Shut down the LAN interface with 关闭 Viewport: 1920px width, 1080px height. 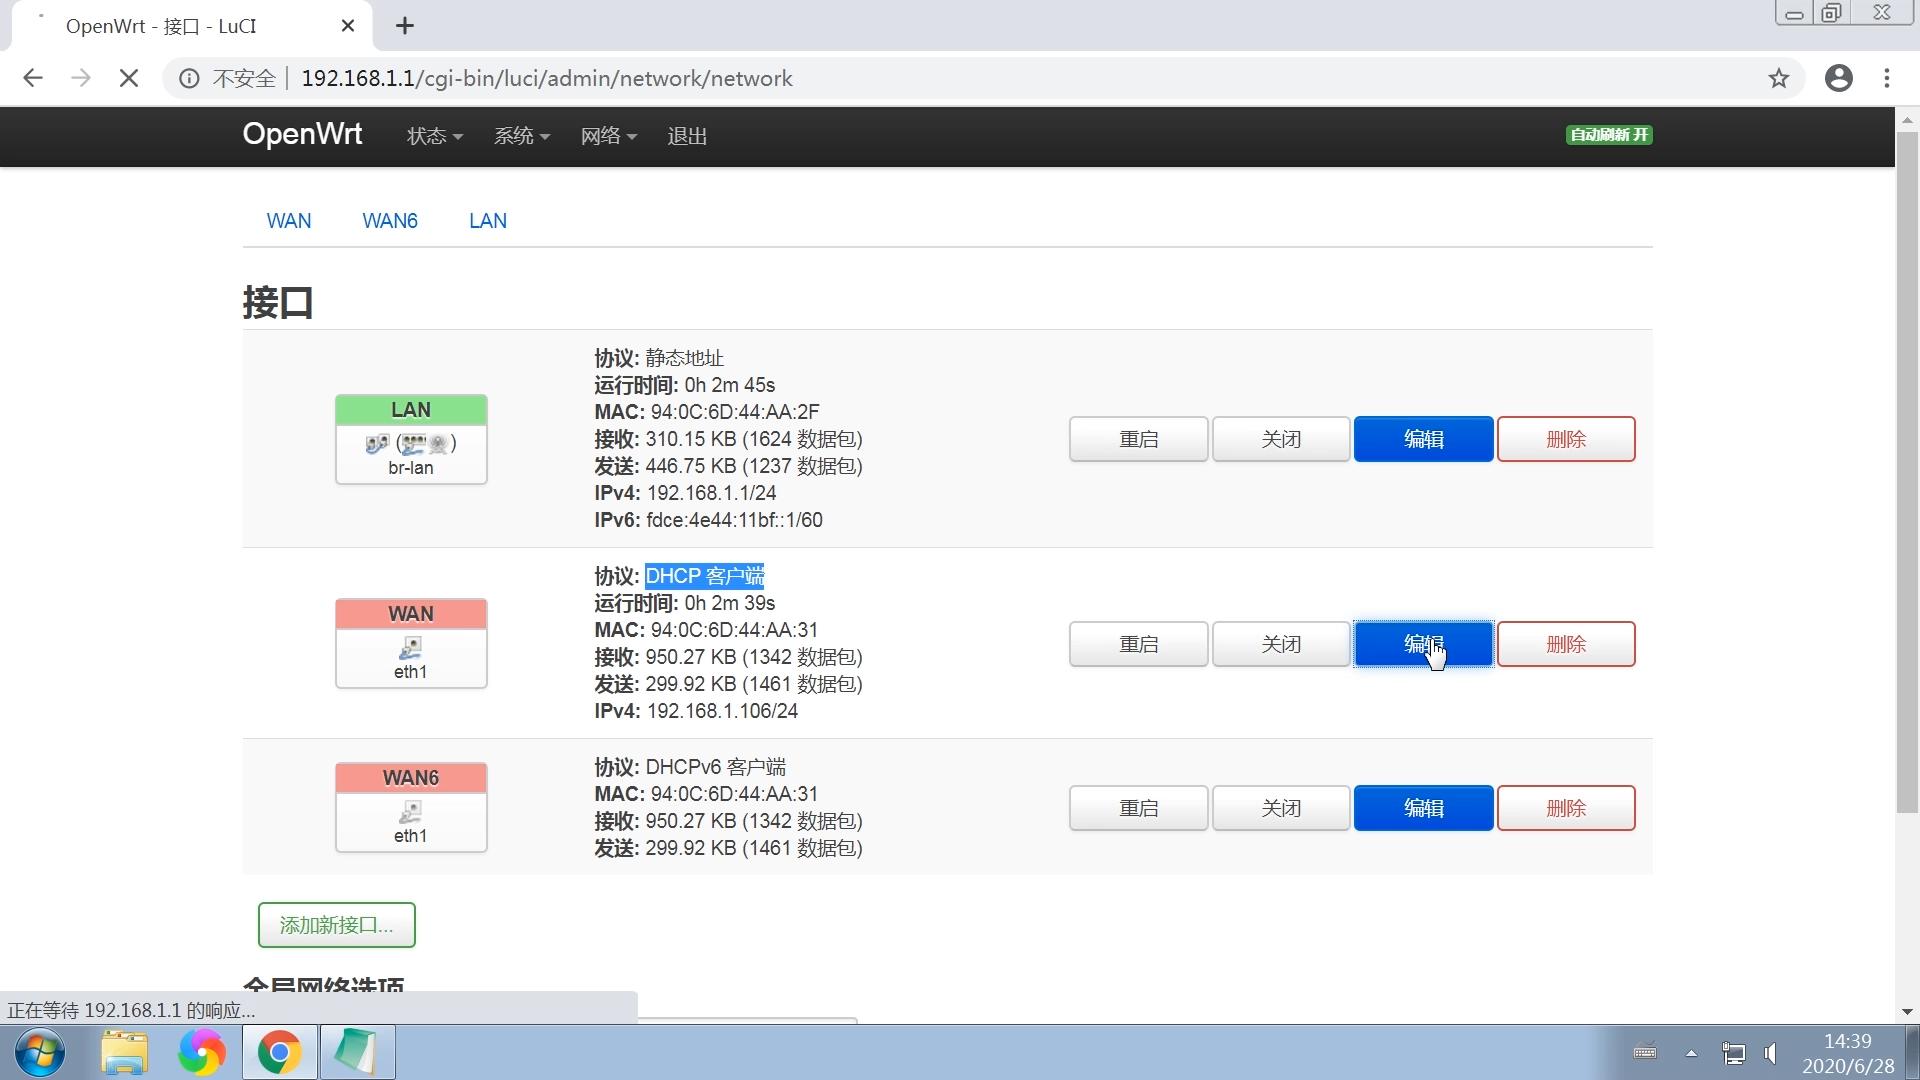(x=1280, y=438)
